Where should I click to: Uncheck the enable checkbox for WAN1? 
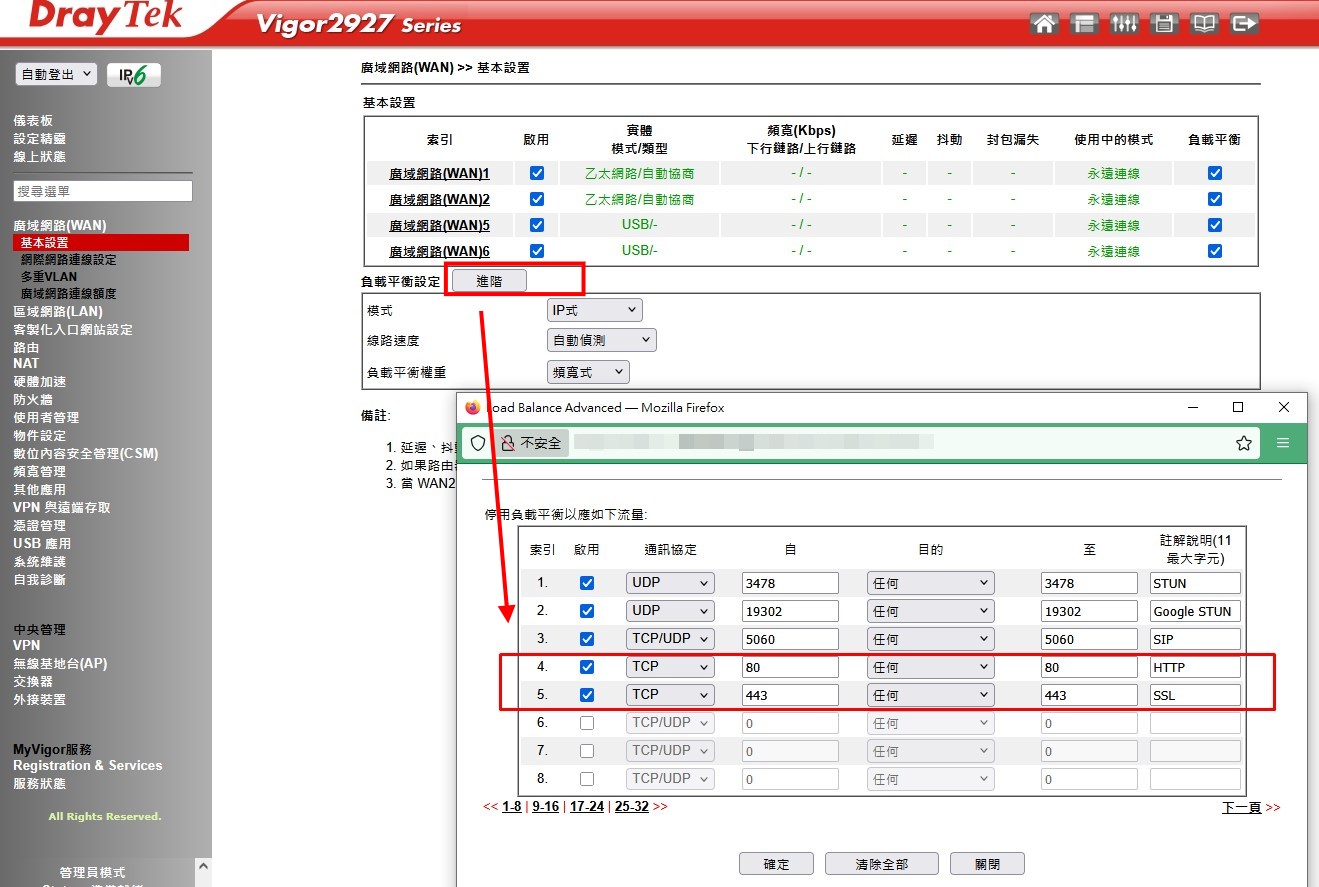click(537, 173)
